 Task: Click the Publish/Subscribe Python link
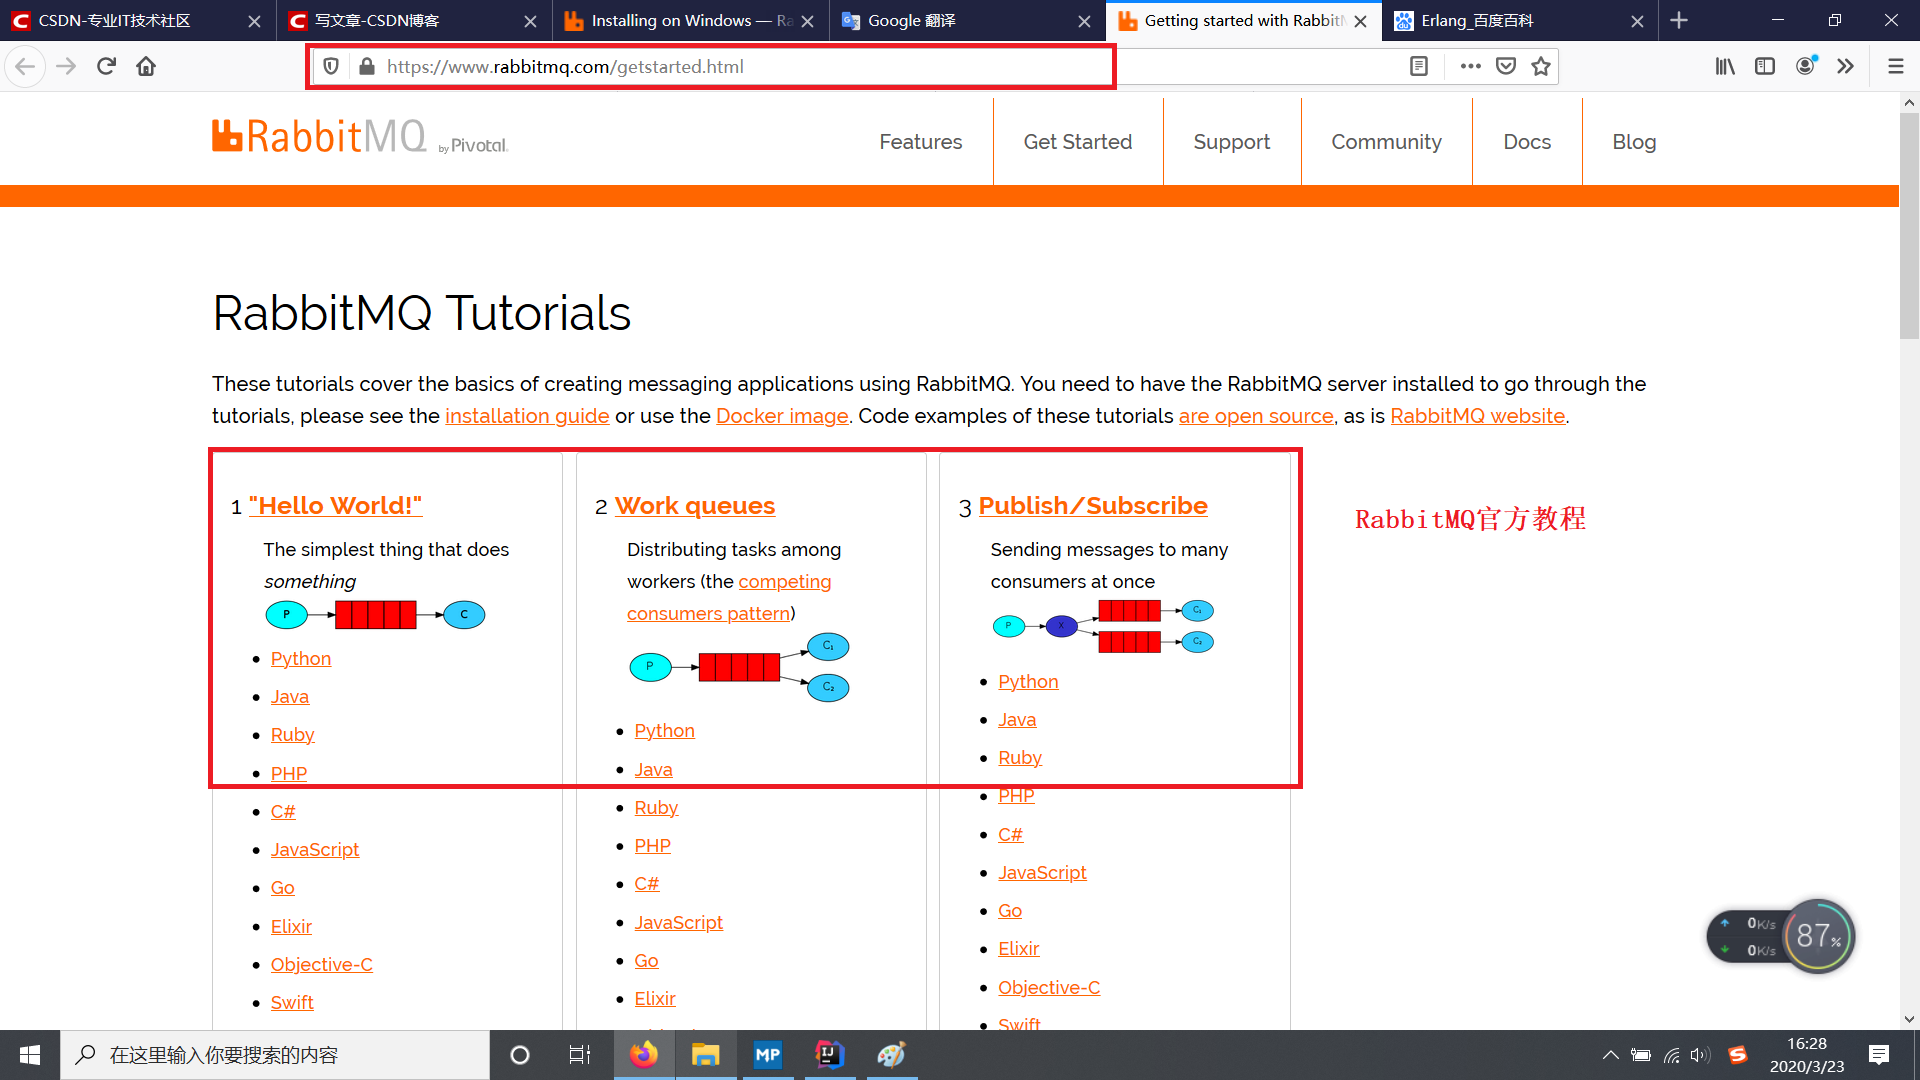[1027, 680]
